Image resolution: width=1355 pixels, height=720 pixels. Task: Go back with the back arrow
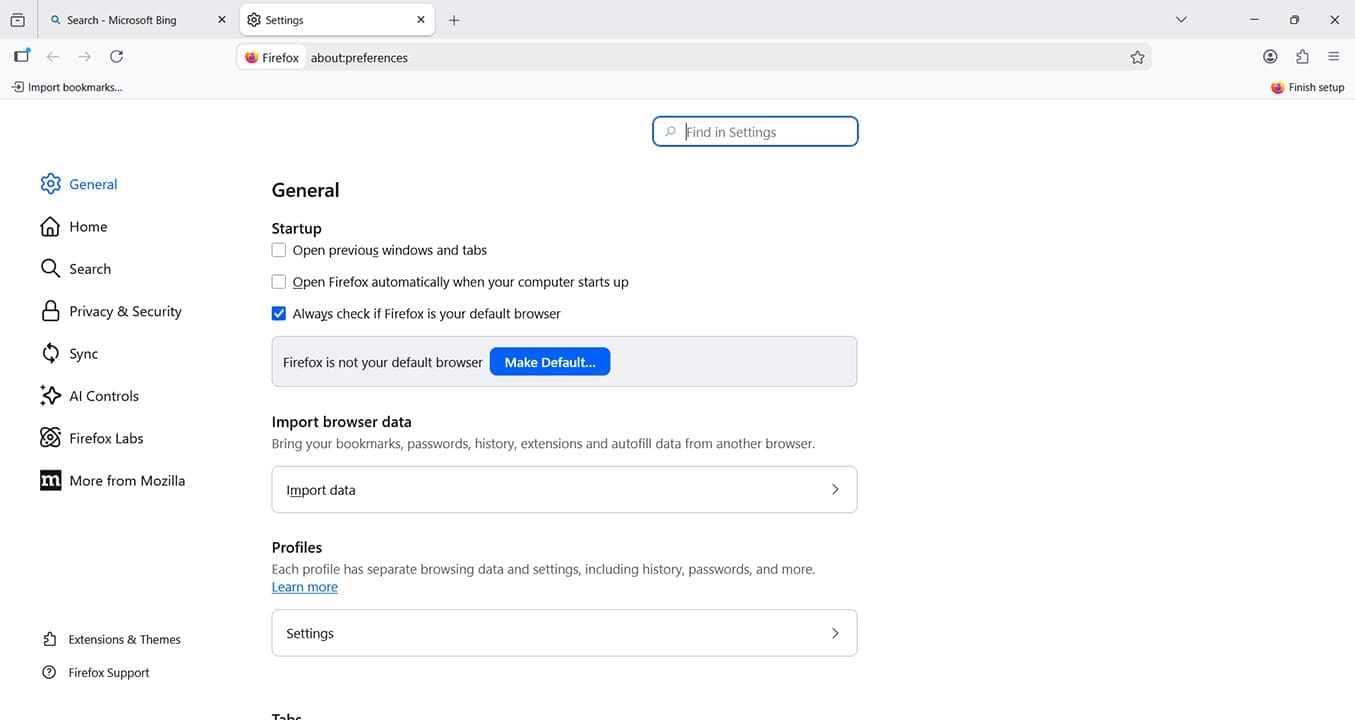point(53,57)
